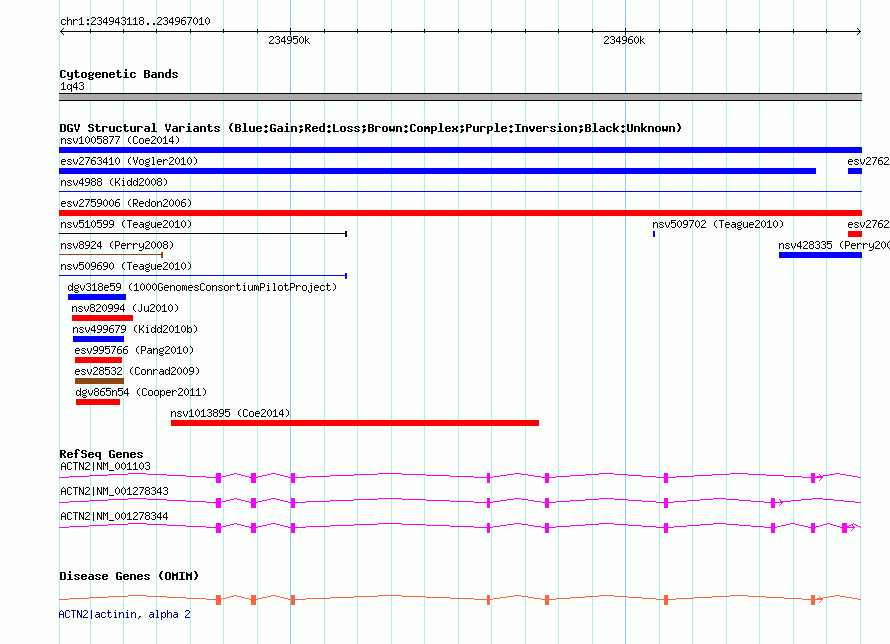Image resolution: width=890 pixels, height=644 pixels.
Task: Click the dgv865n54 (Cooper2011) red bar
Action: (98, 402)
